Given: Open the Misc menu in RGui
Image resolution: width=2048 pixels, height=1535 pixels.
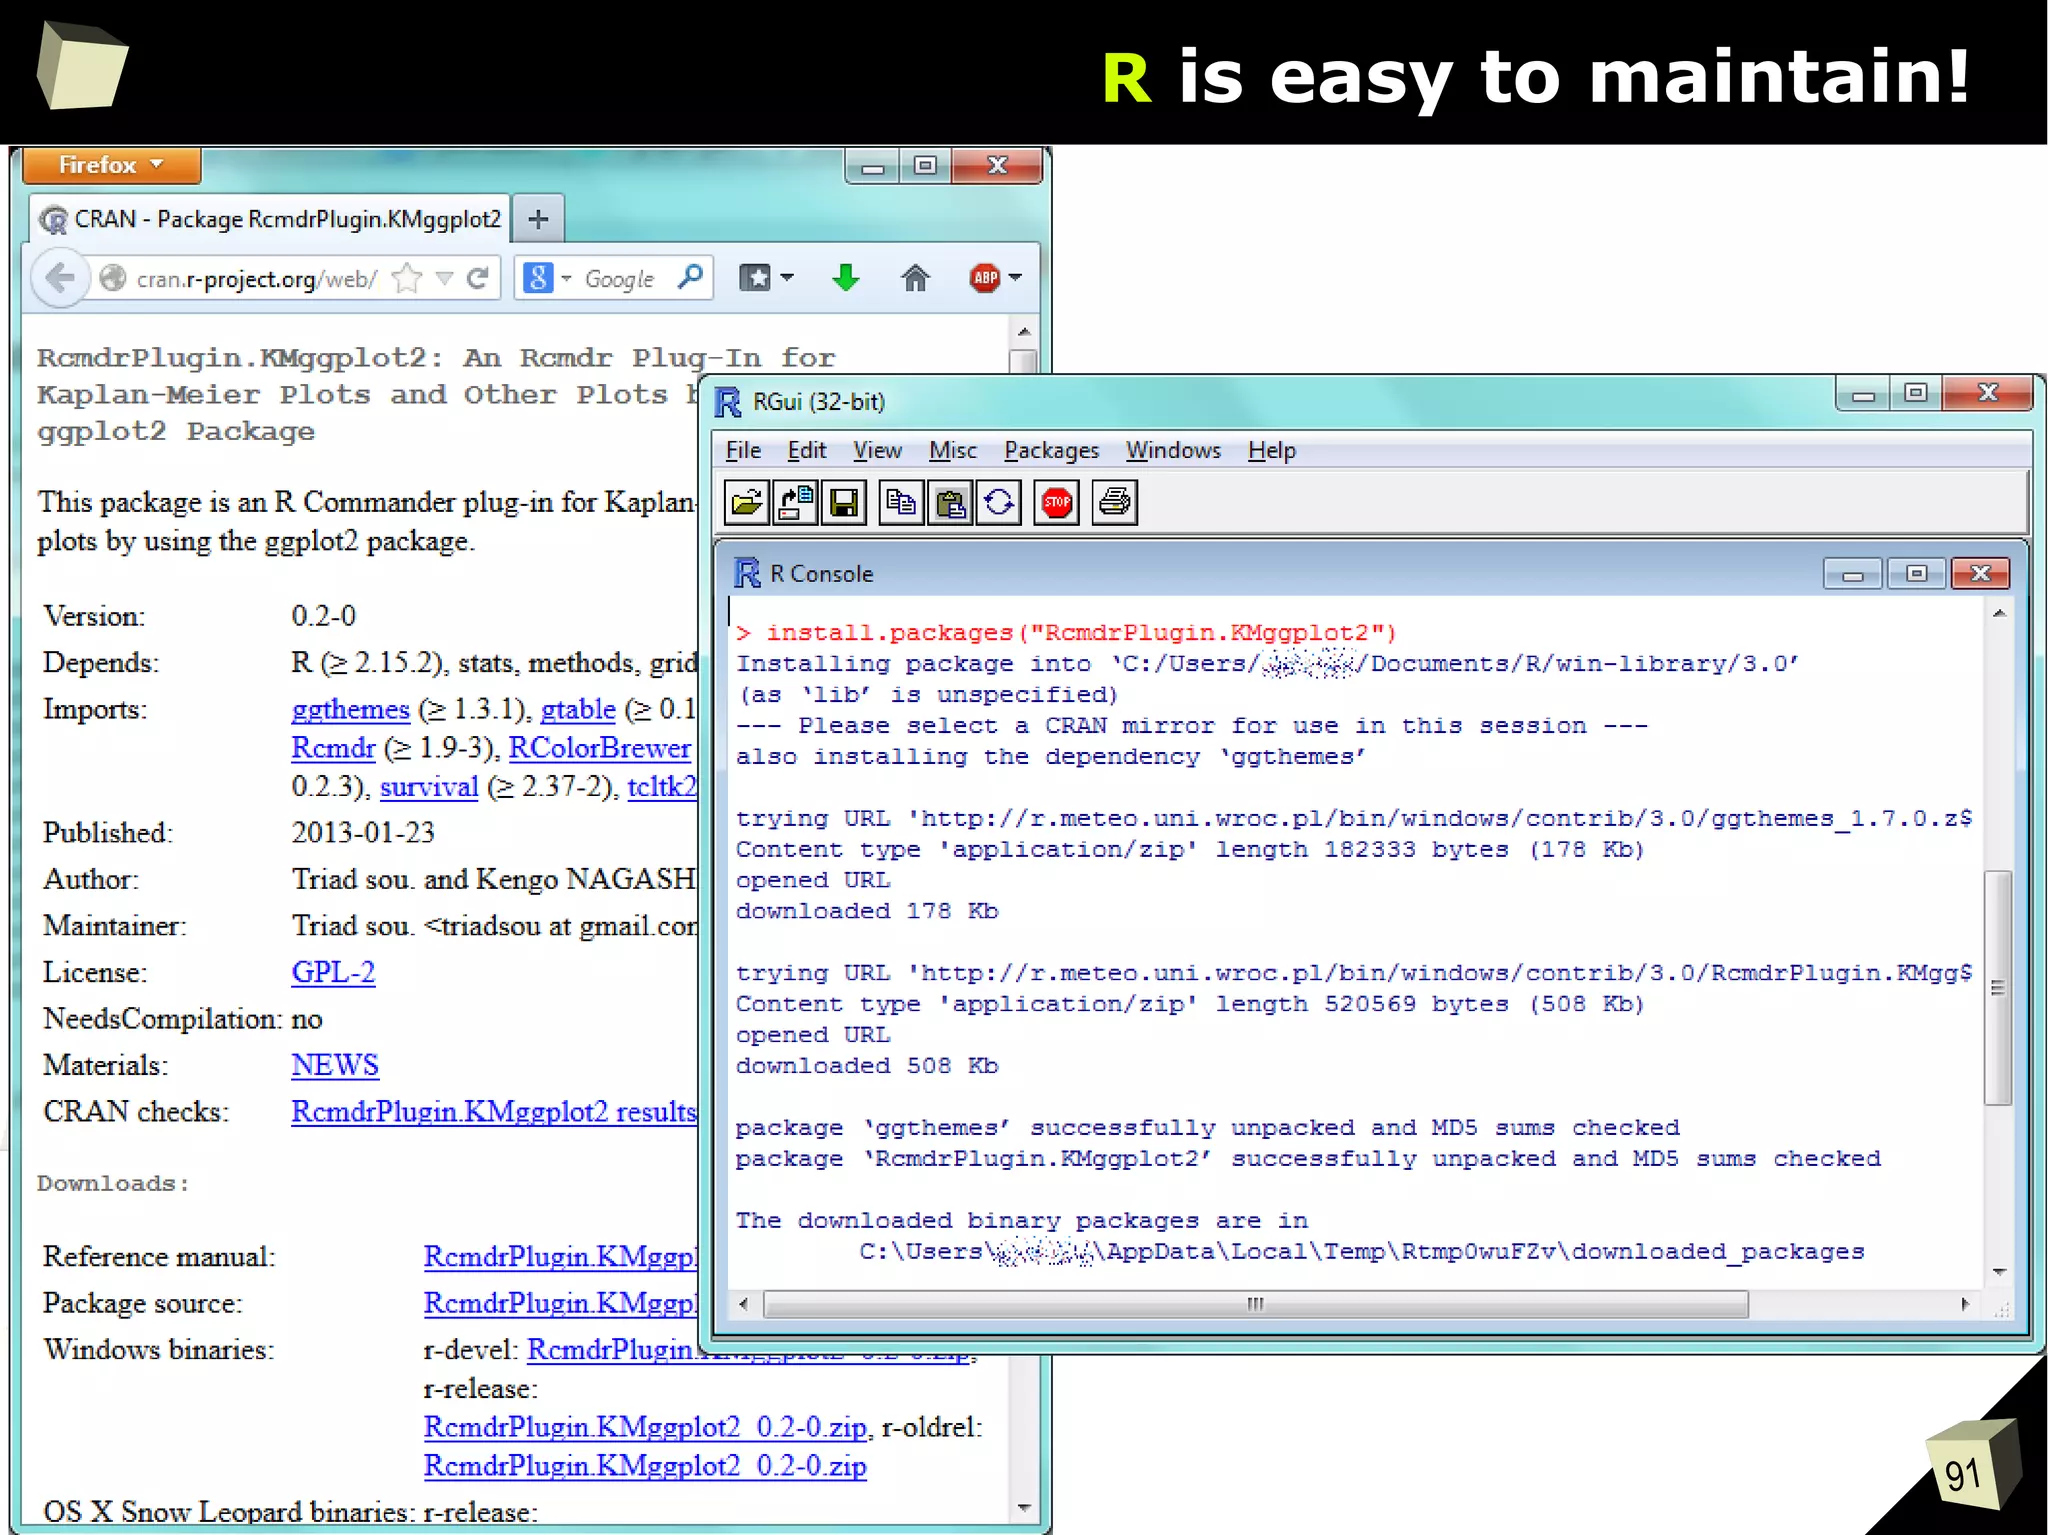Looking at the screenshot, I should click(x=952, y=451).
